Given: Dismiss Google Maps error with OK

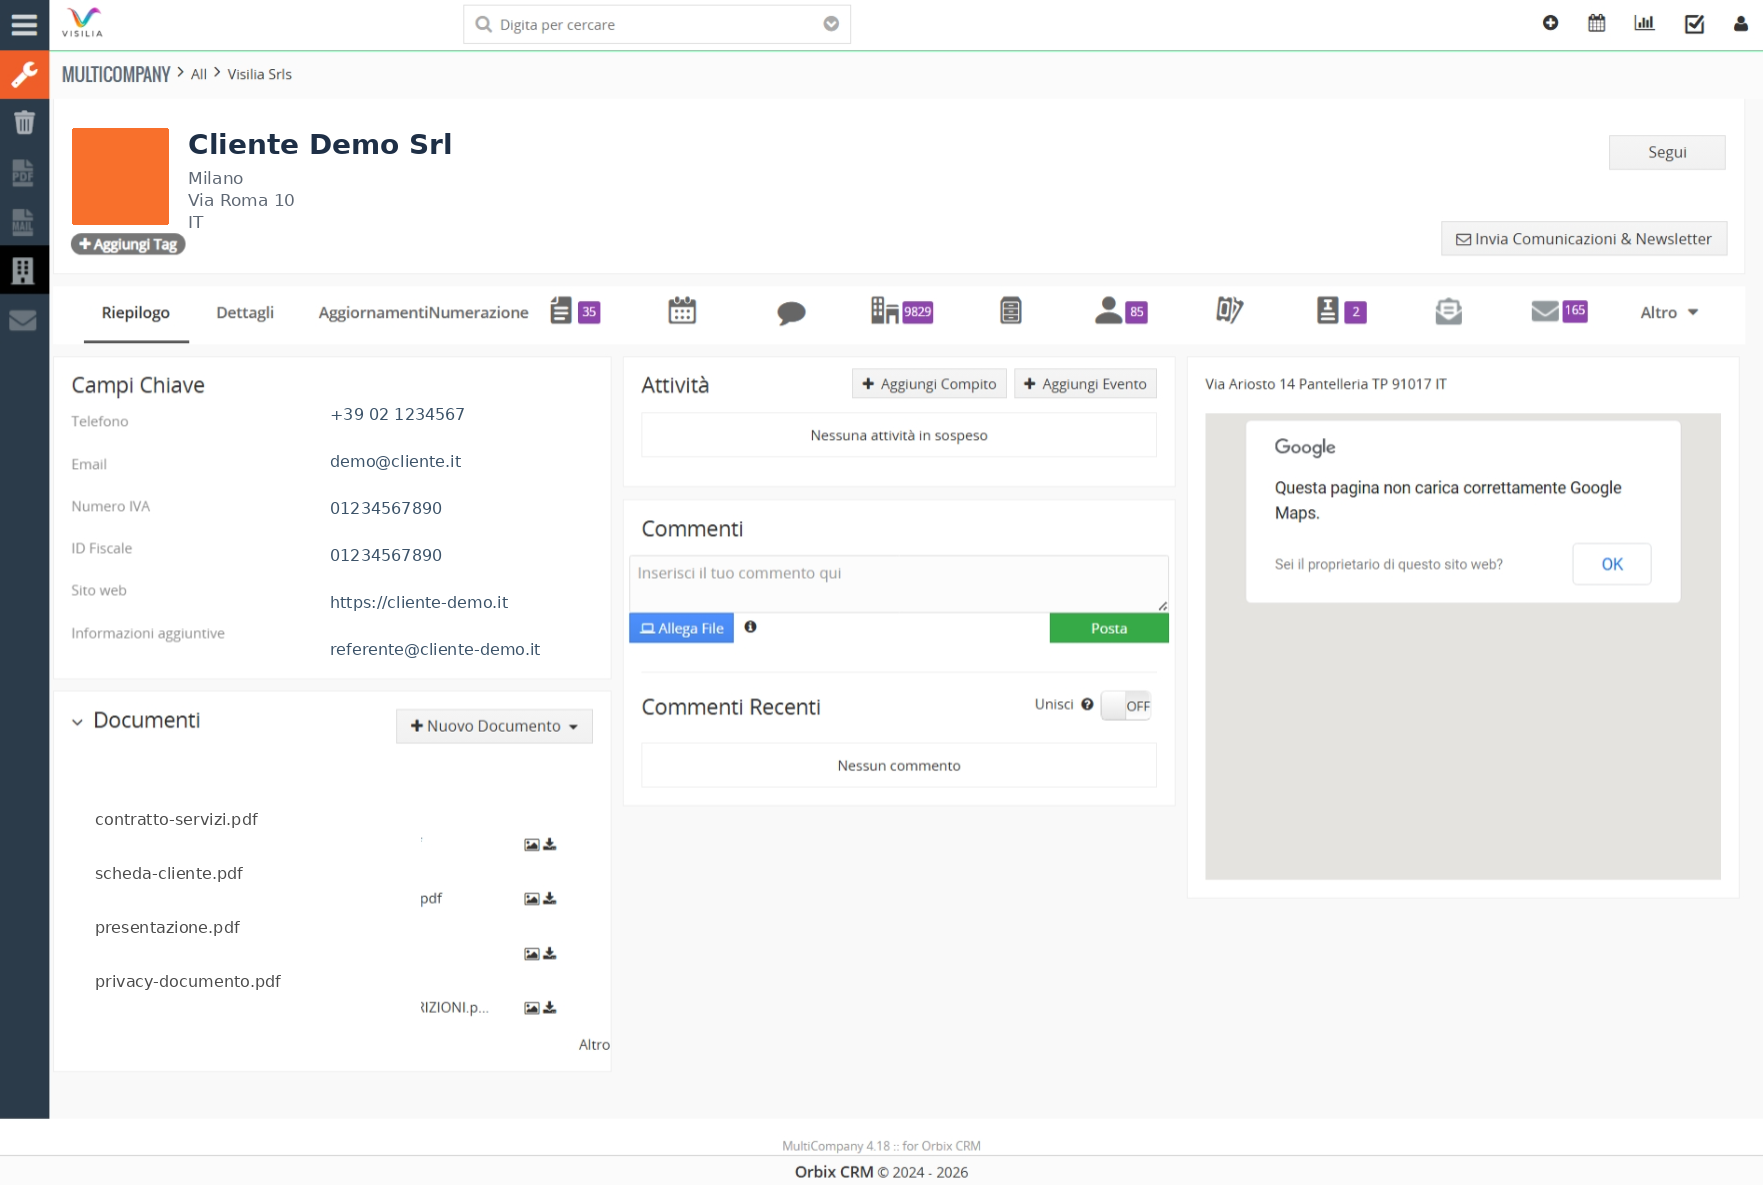Looking at the screenshot, I should 1612,564.
